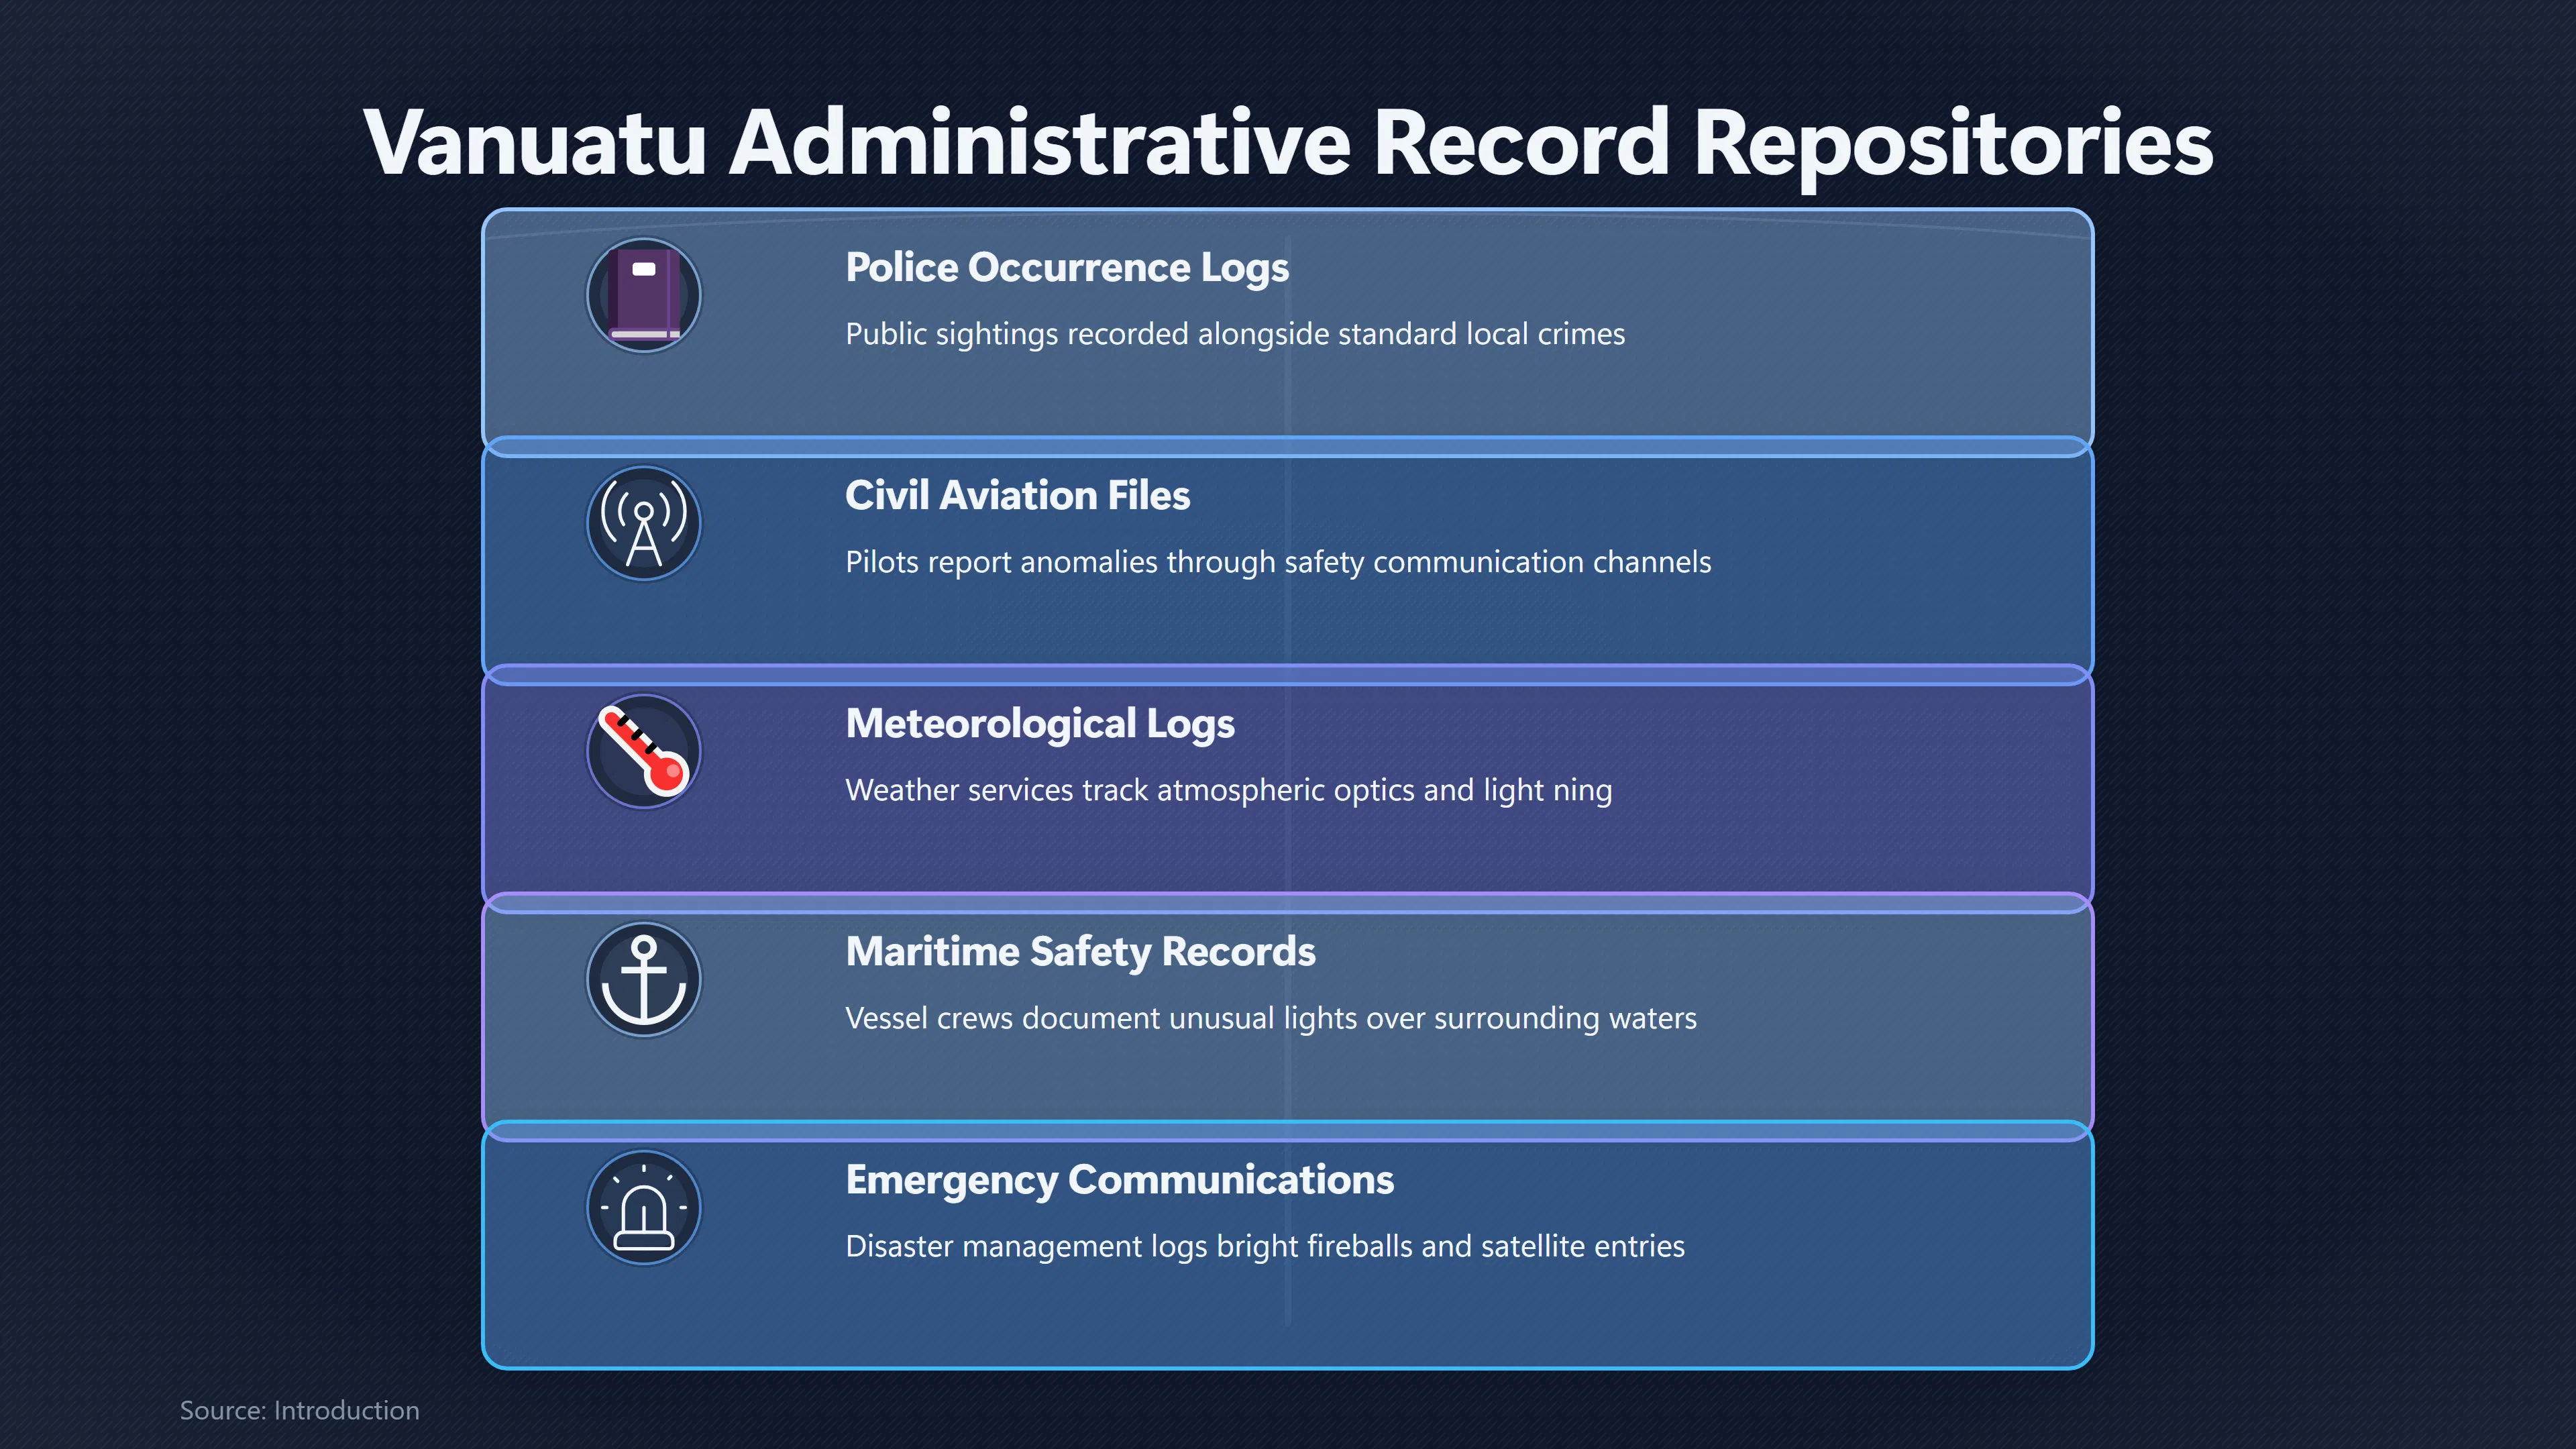Click text about weather services tracking atmospheric optics
The image size is (2576, 1449).
[1228, 790]
